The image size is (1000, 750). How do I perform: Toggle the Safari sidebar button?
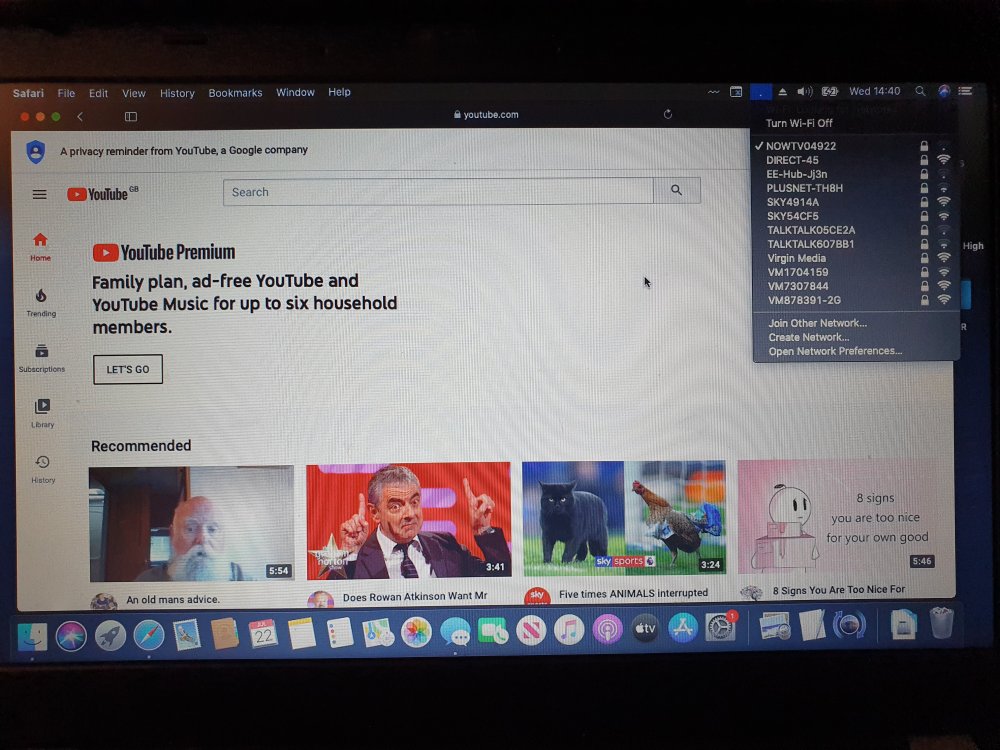point(131,117)
